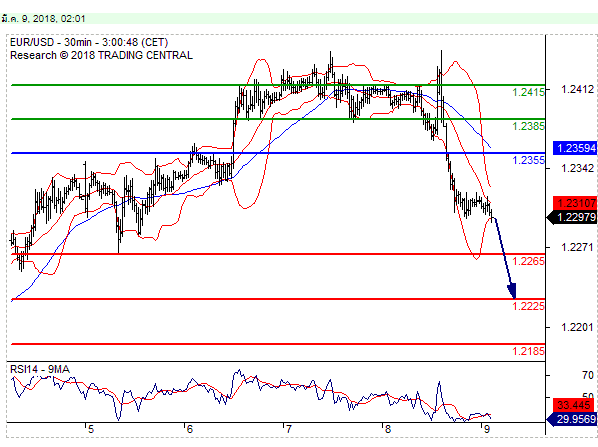Select day 5 on the time axis
The image size is (598, 447).
pyautogui.click(x=90, y=429)
